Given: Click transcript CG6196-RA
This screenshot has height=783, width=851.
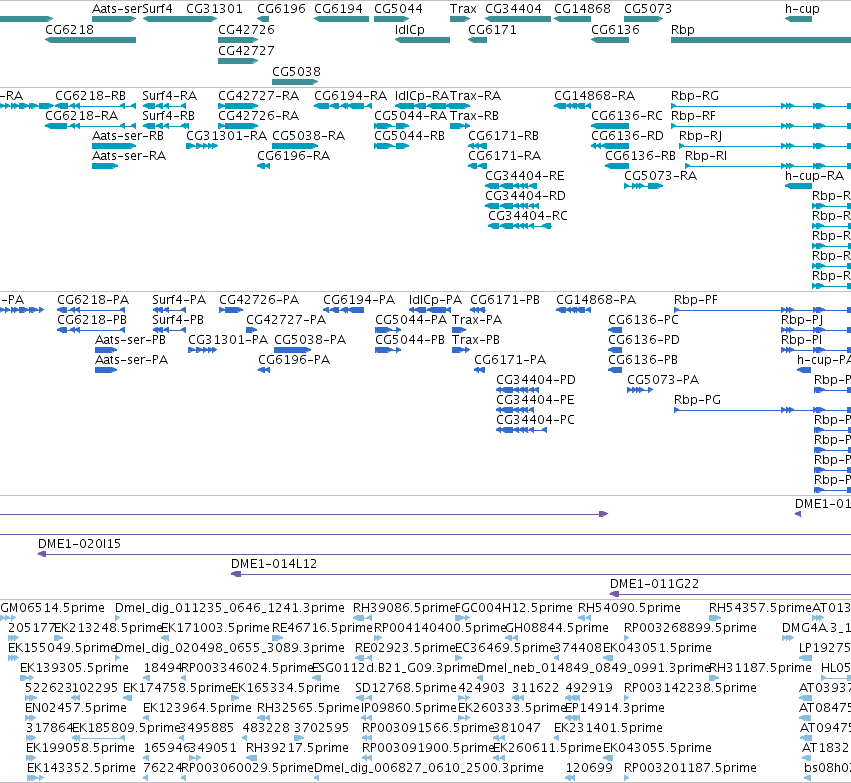Looking at the screenshot, I should [x=263, y=166].
